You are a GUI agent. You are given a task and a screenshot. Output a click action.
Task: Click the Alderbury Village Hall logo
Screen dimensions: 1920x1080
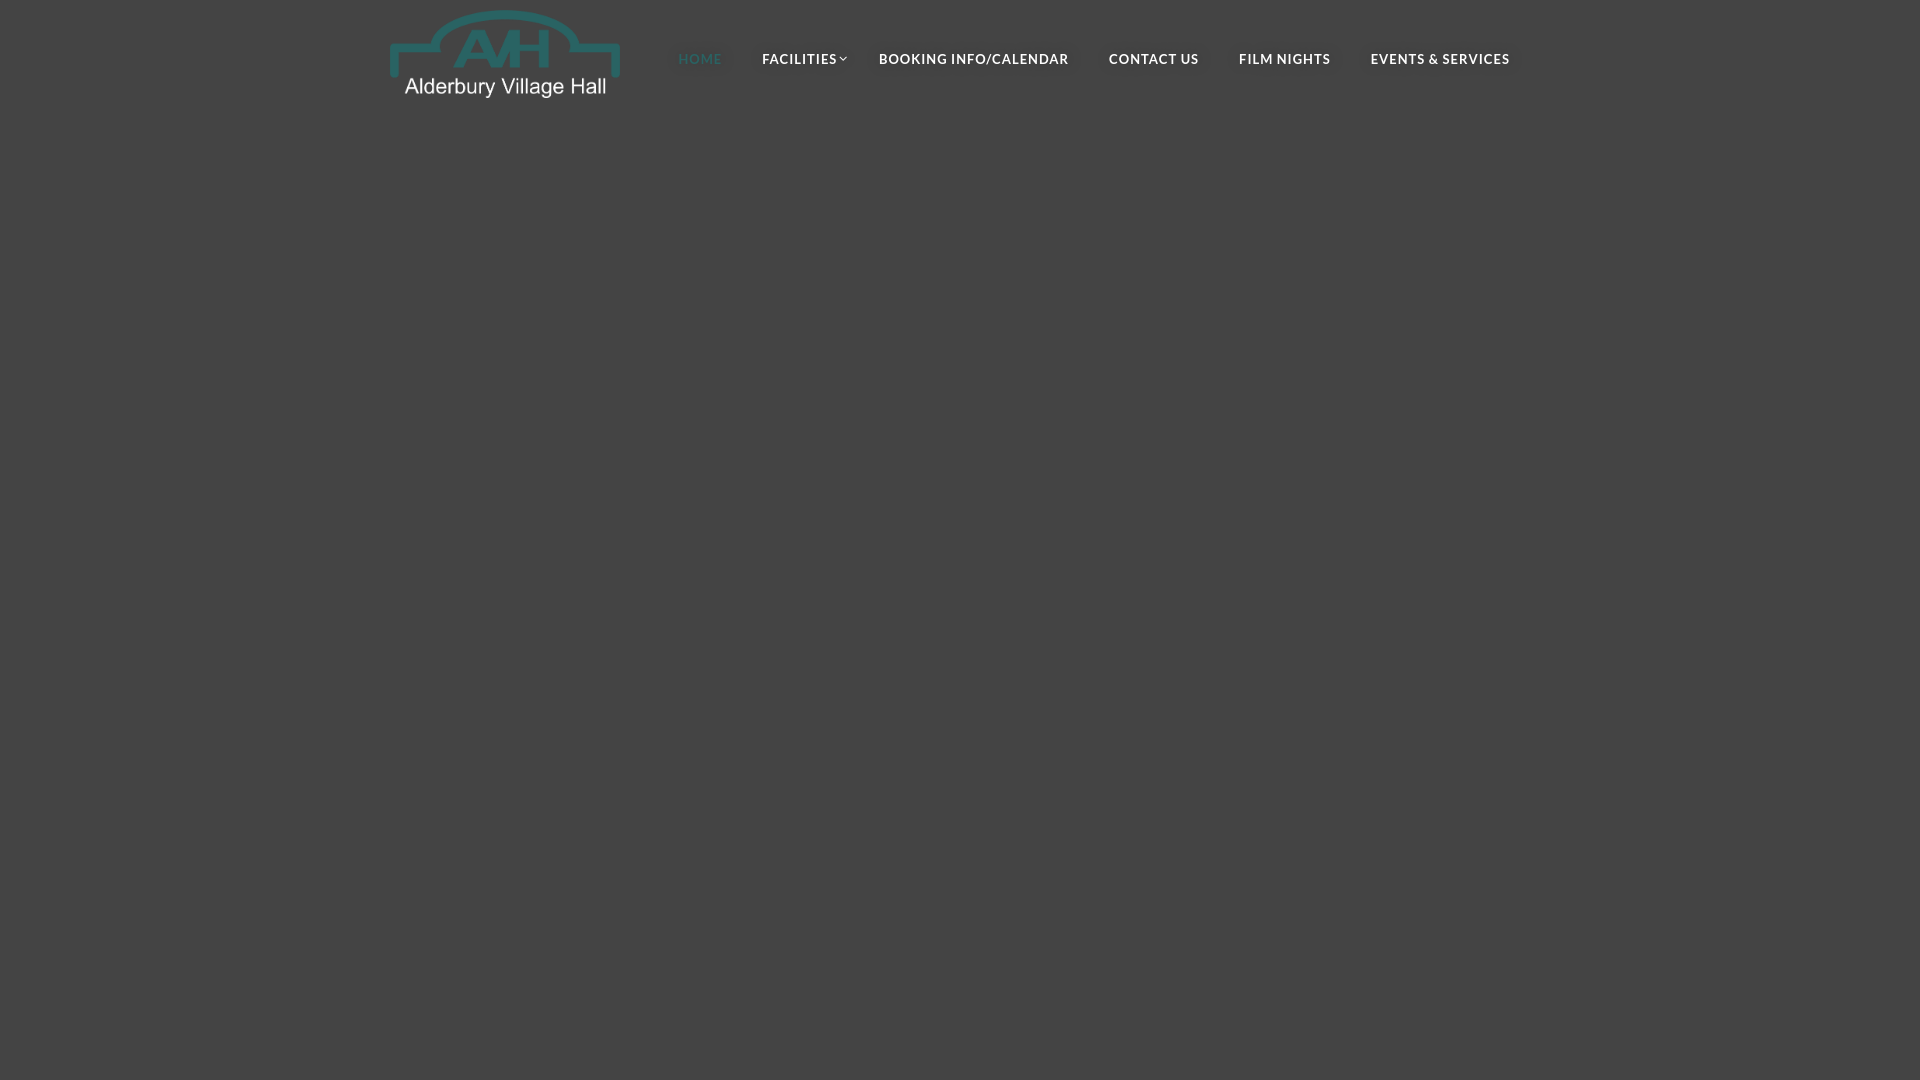tap(505, 54)
